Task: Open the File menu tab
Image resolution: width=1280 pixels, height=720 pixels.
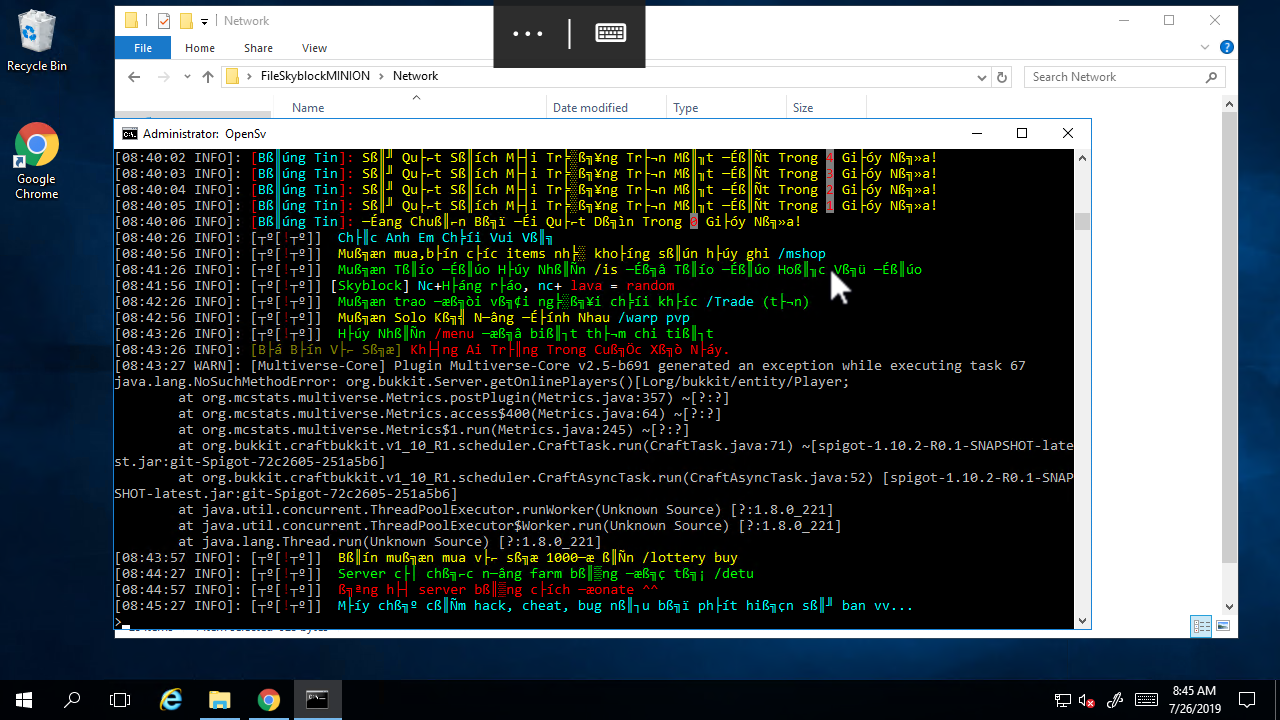Action: point(143,48)
